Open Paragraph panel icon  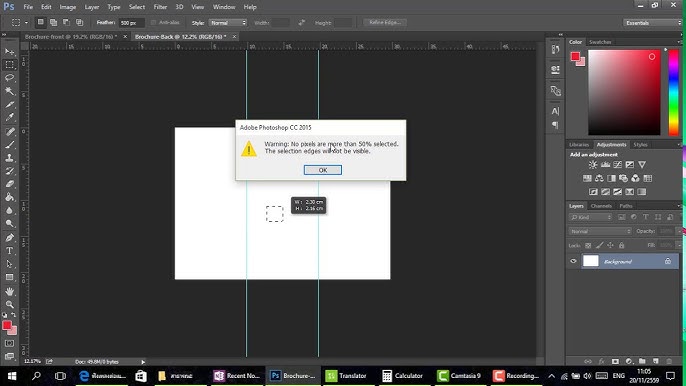click(555, 125)
